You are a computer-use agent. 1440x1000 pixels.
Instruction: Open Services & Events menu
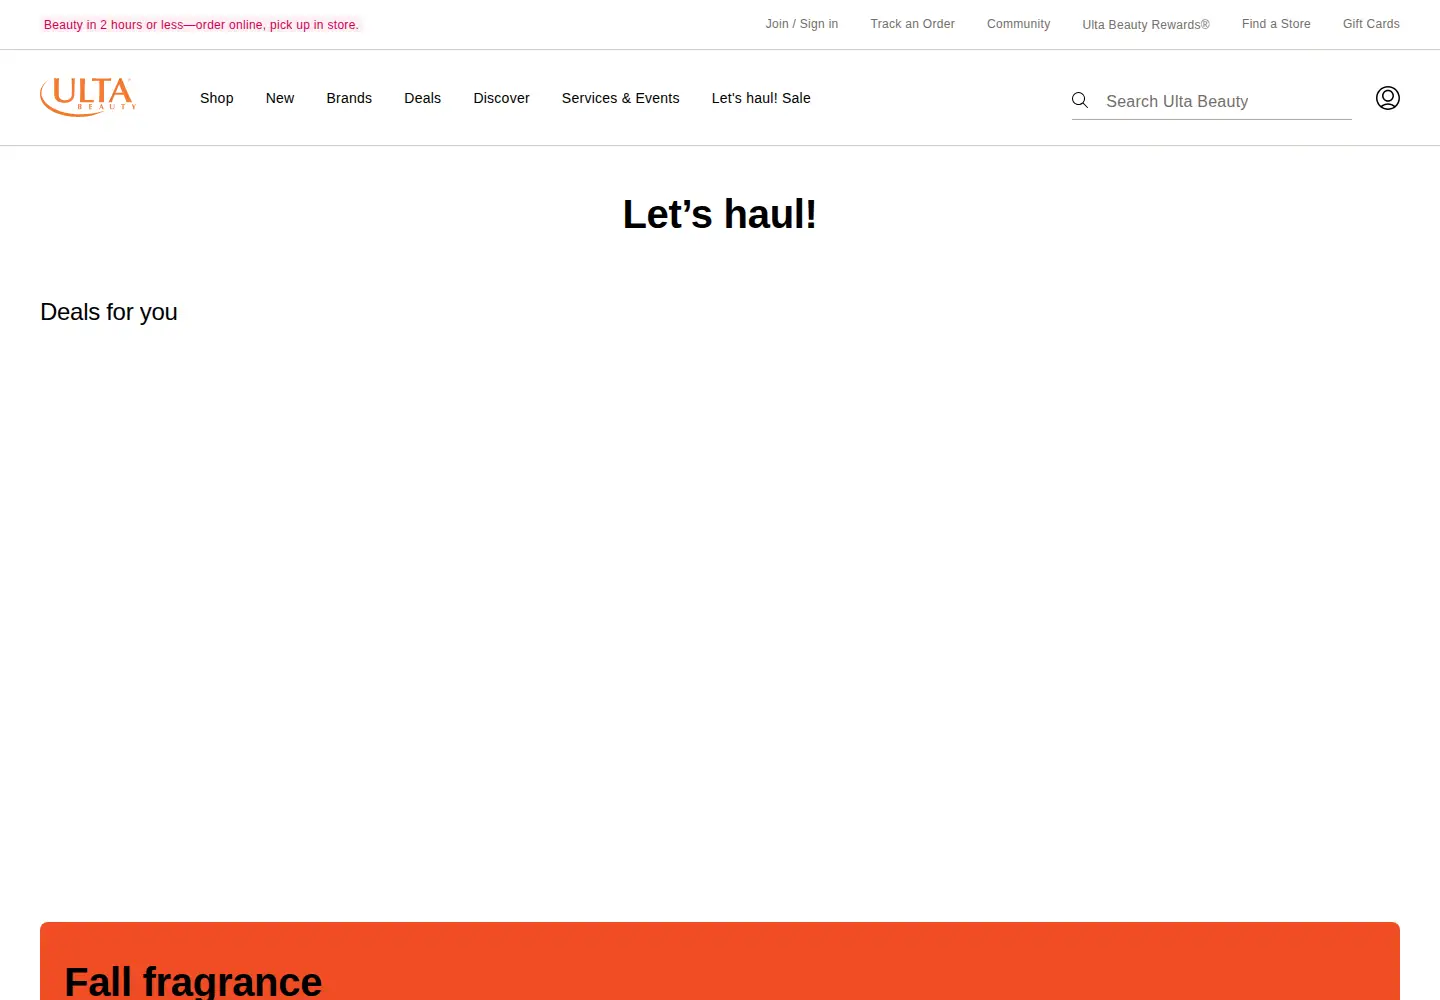point(621,98)
